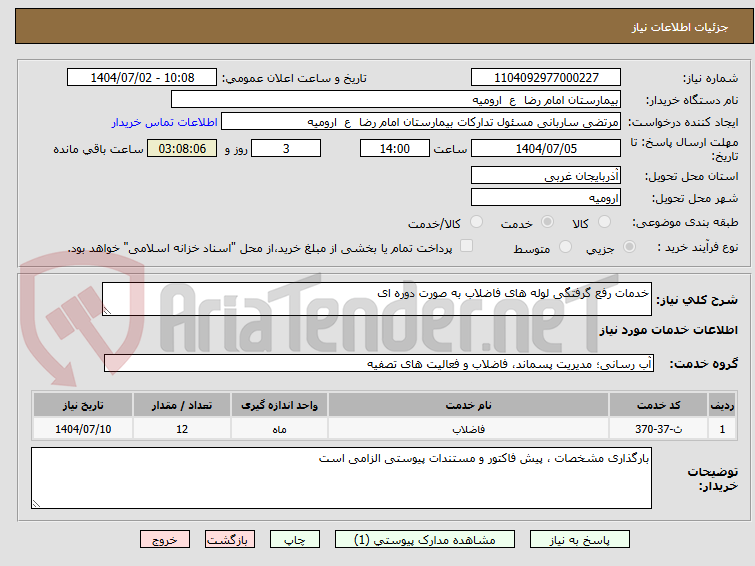Image resolution: width=755 pixels, height=566 pixels.
Task: Click the quantity cell showing 12
Action: (x=182, y=429)
